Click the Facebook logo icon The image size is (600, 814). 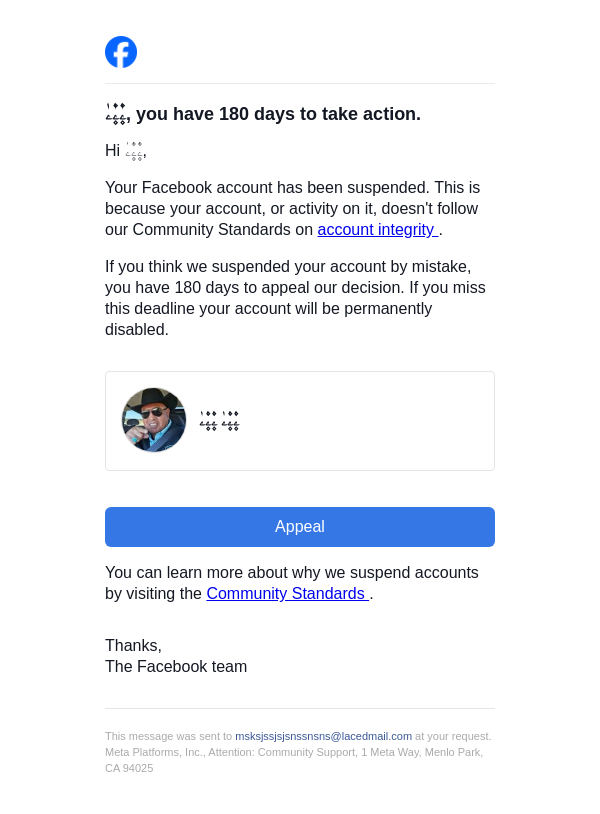click(121, 52)
